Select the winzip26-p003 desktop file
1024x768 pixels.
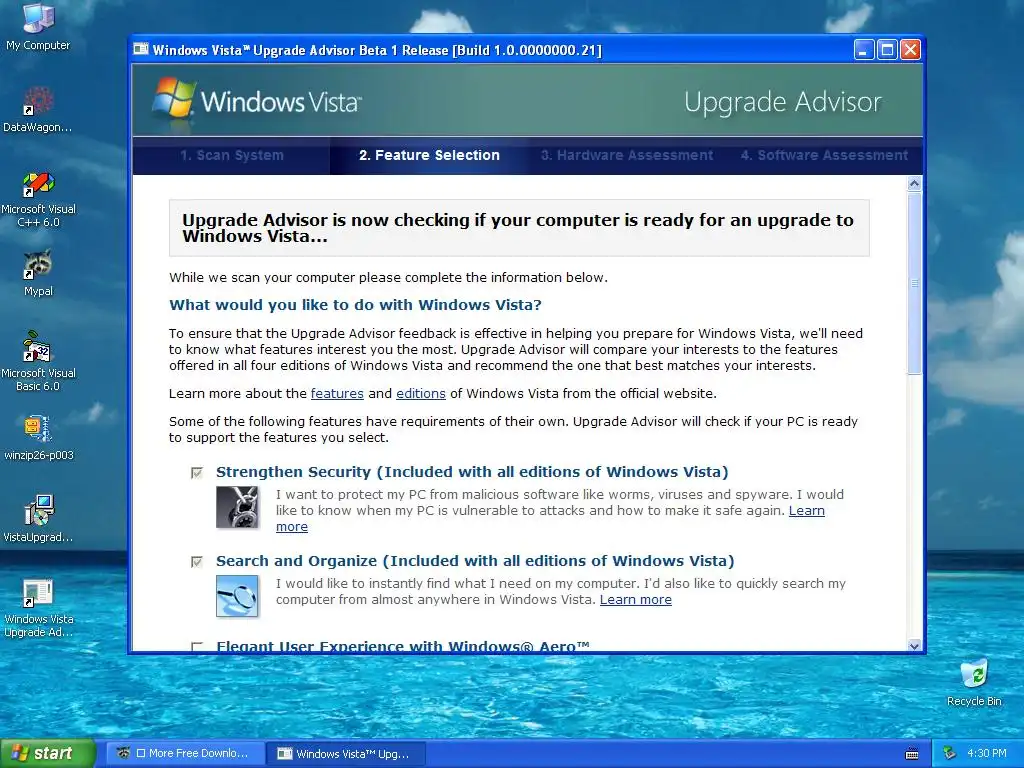click(38, 437)
